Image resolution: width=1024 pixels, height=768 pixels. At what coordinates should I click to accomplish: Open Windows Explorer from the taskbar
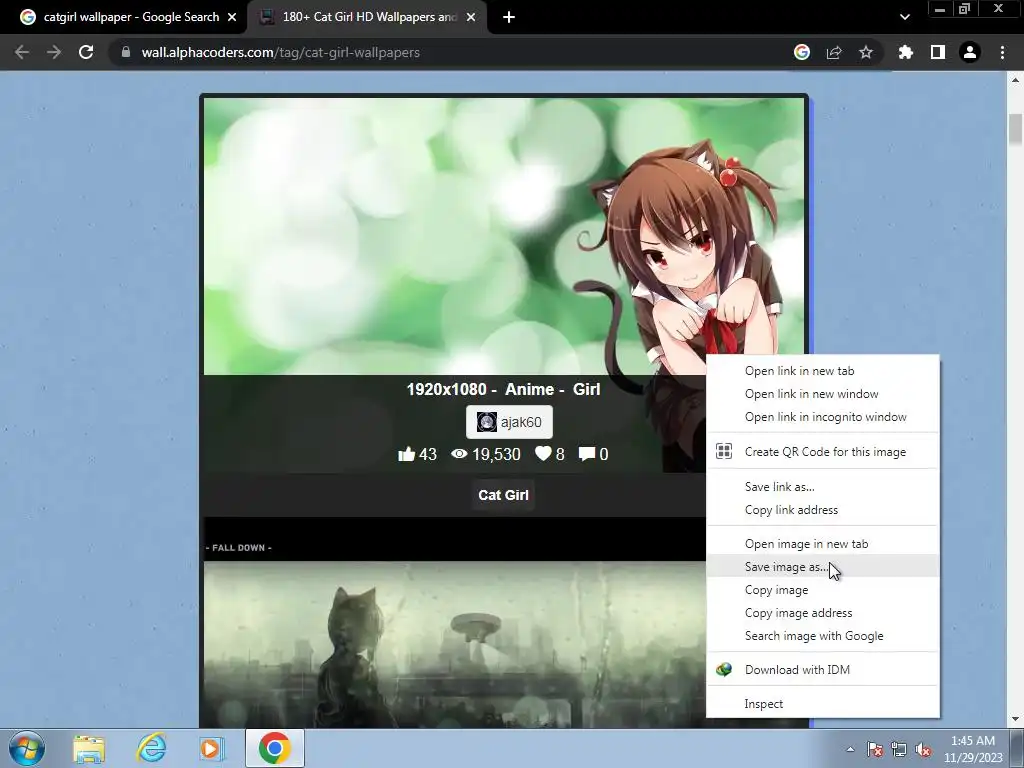(x=89, y=748)
